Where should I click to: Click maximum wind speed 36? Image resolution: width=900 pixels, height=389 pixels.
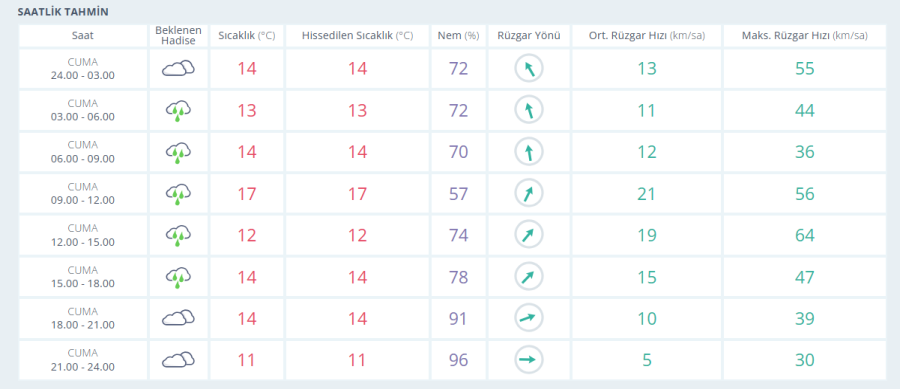point(805,153)
